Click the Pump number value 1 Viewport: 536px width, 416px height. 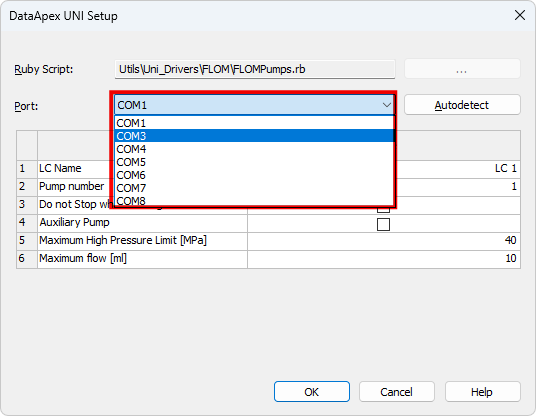click(514, 187)
